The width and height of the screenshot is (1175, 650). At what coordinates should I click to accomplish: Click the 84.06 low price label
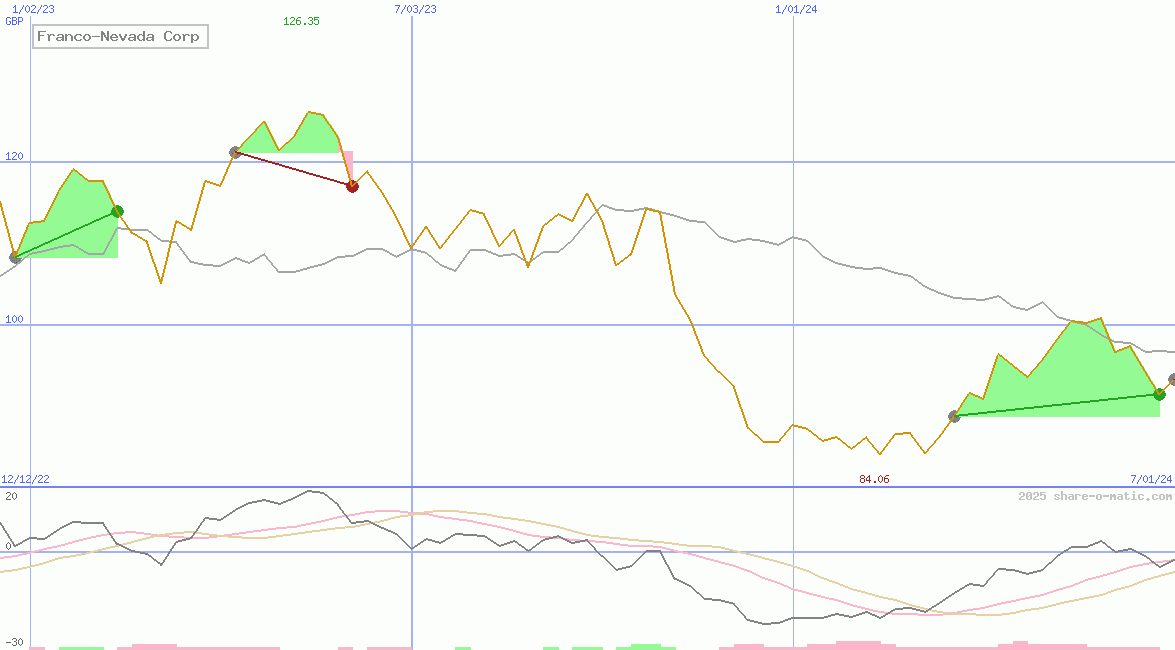coord(874,480)
